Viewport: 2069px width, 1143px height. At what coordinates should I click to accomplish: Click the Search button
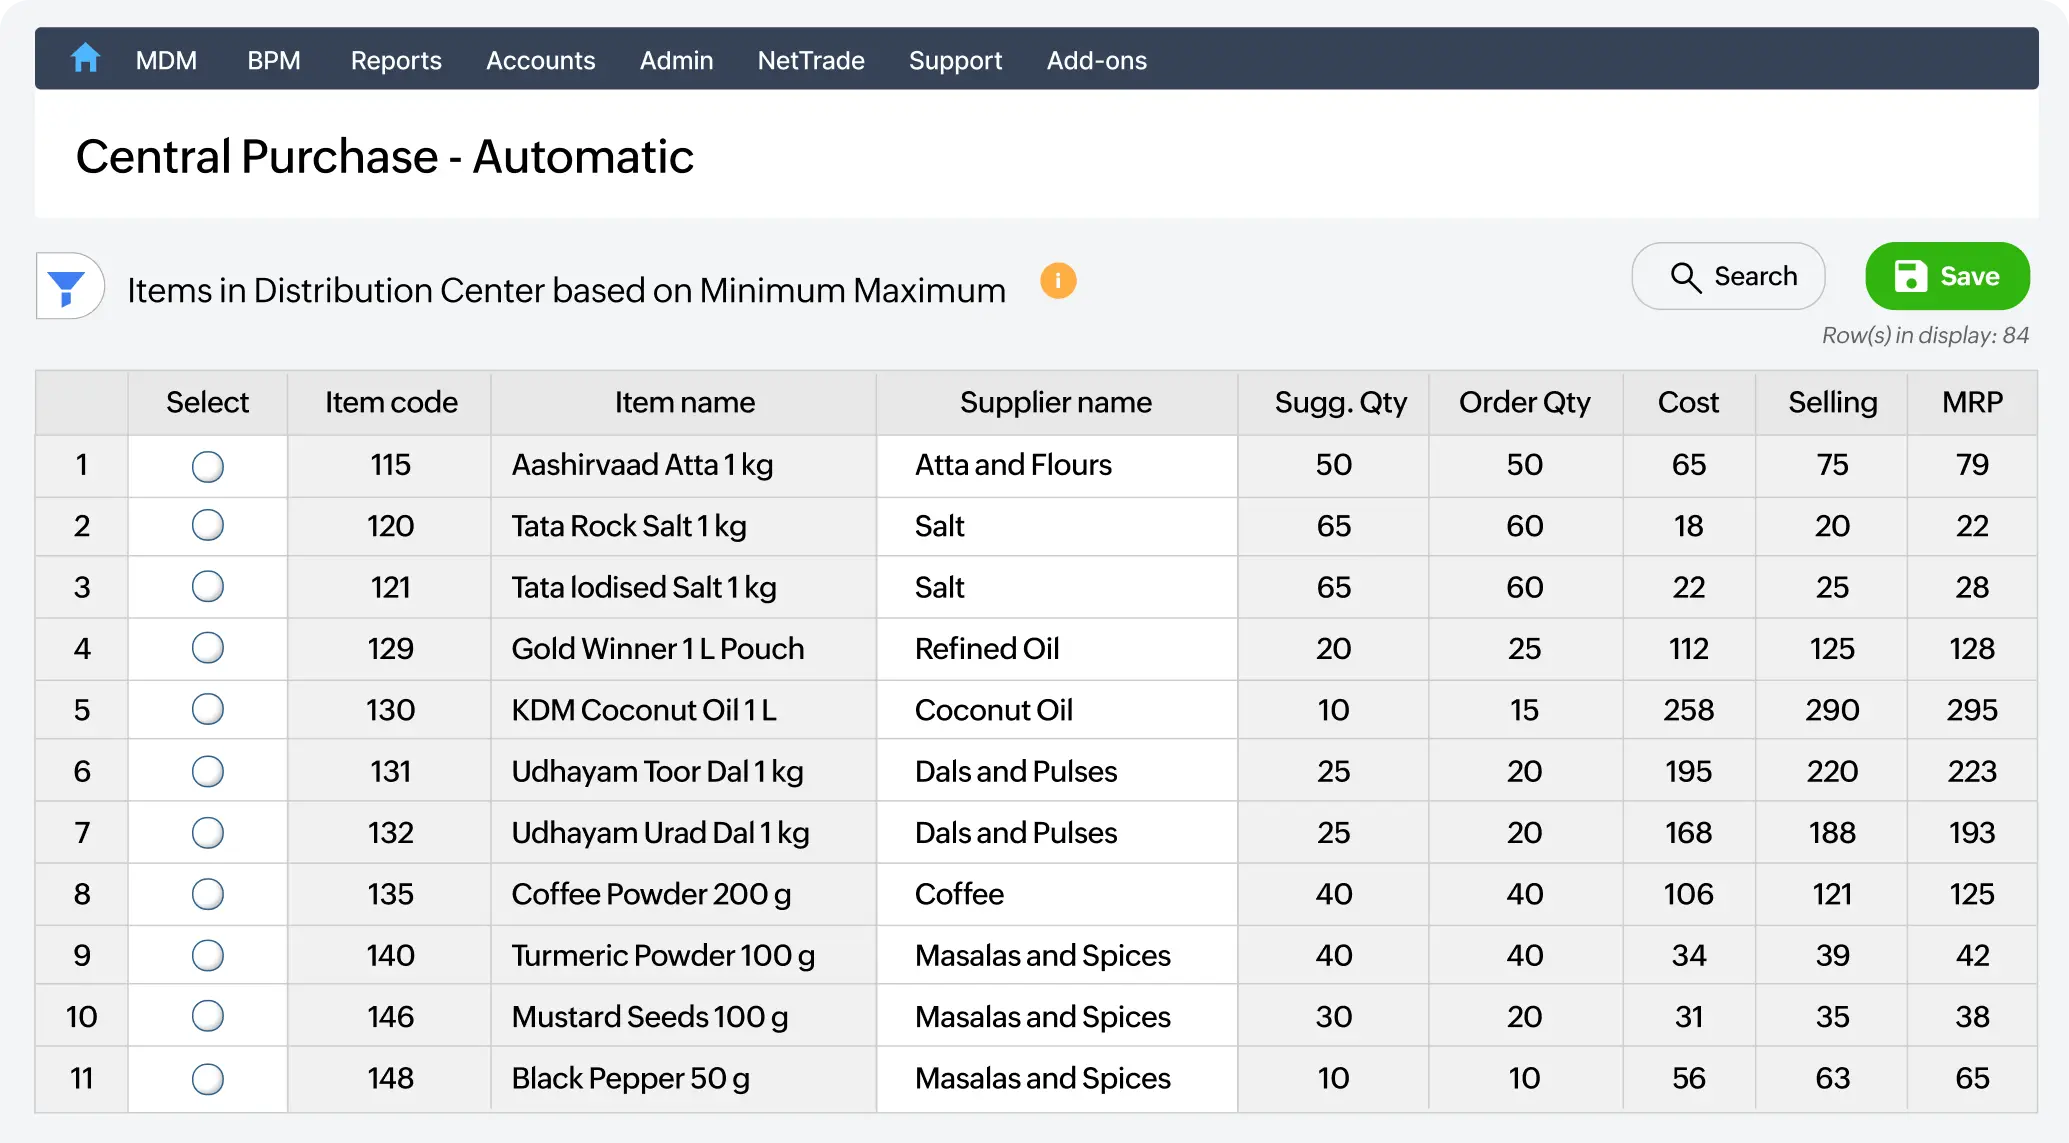[1728, 276]
